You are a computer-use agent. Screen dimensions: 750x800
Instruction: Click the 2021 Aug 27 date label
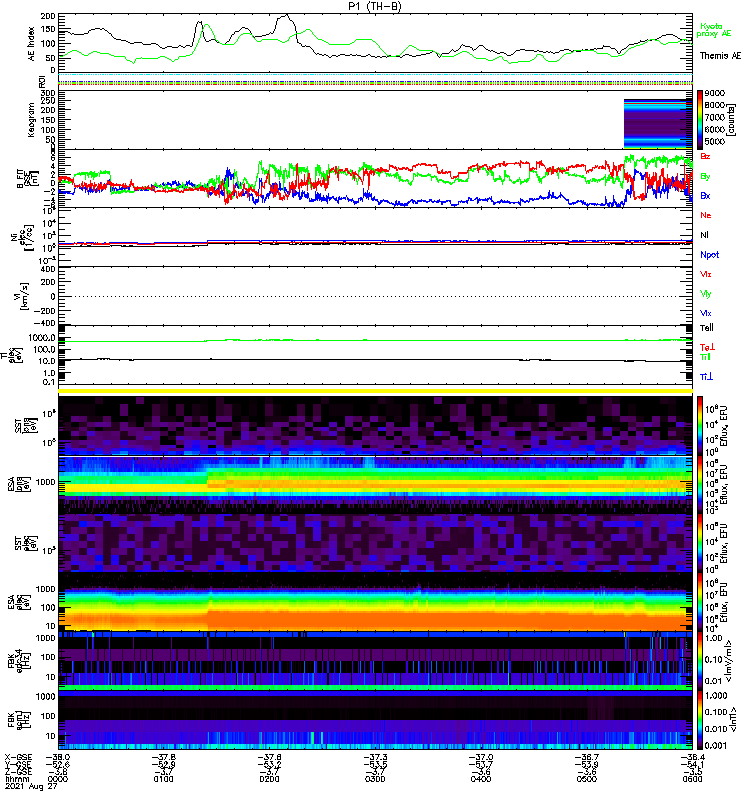tap(31, 786)
